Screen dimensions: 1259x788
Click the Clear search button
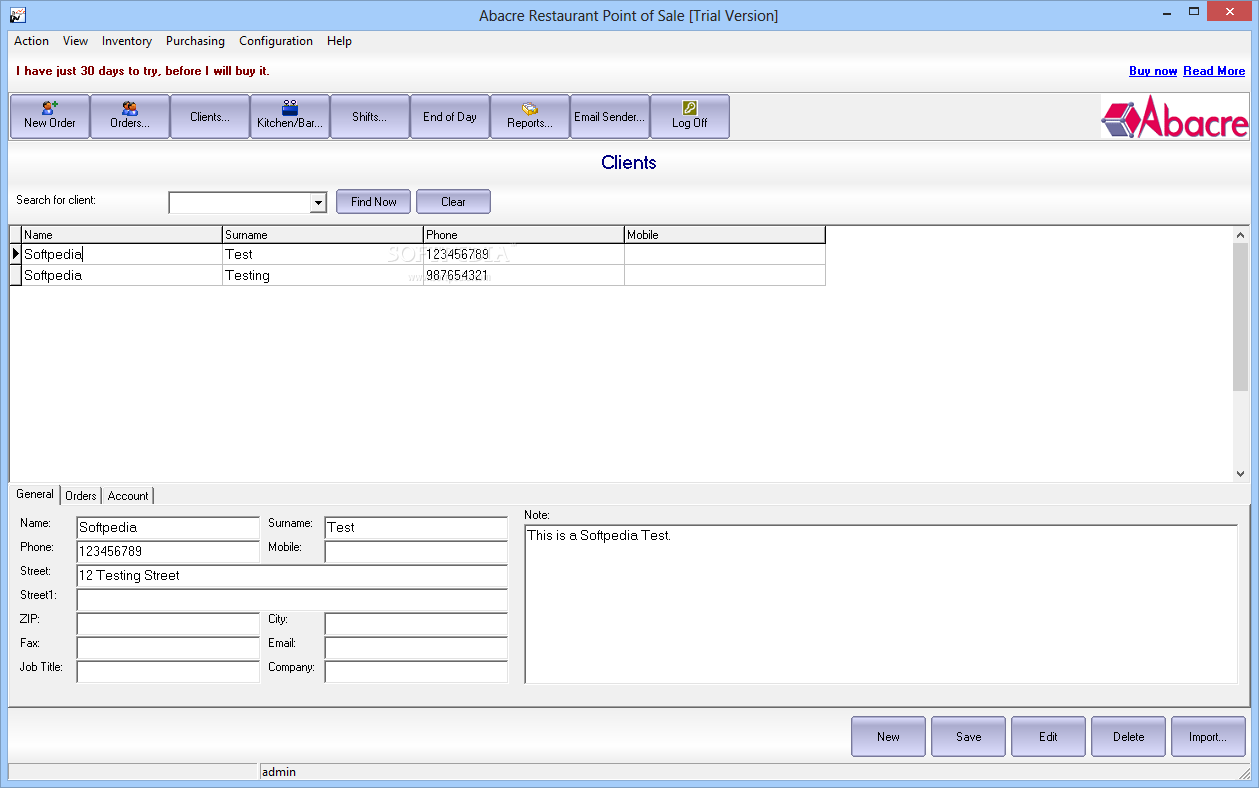click(453, 202)
